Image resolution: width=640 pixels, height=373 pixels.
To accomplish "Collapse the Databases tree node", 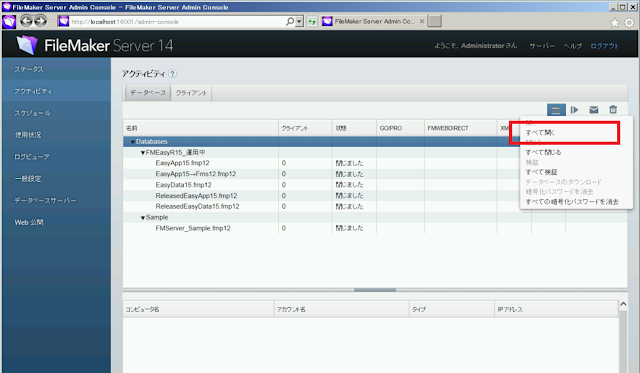I will point(133,142).
